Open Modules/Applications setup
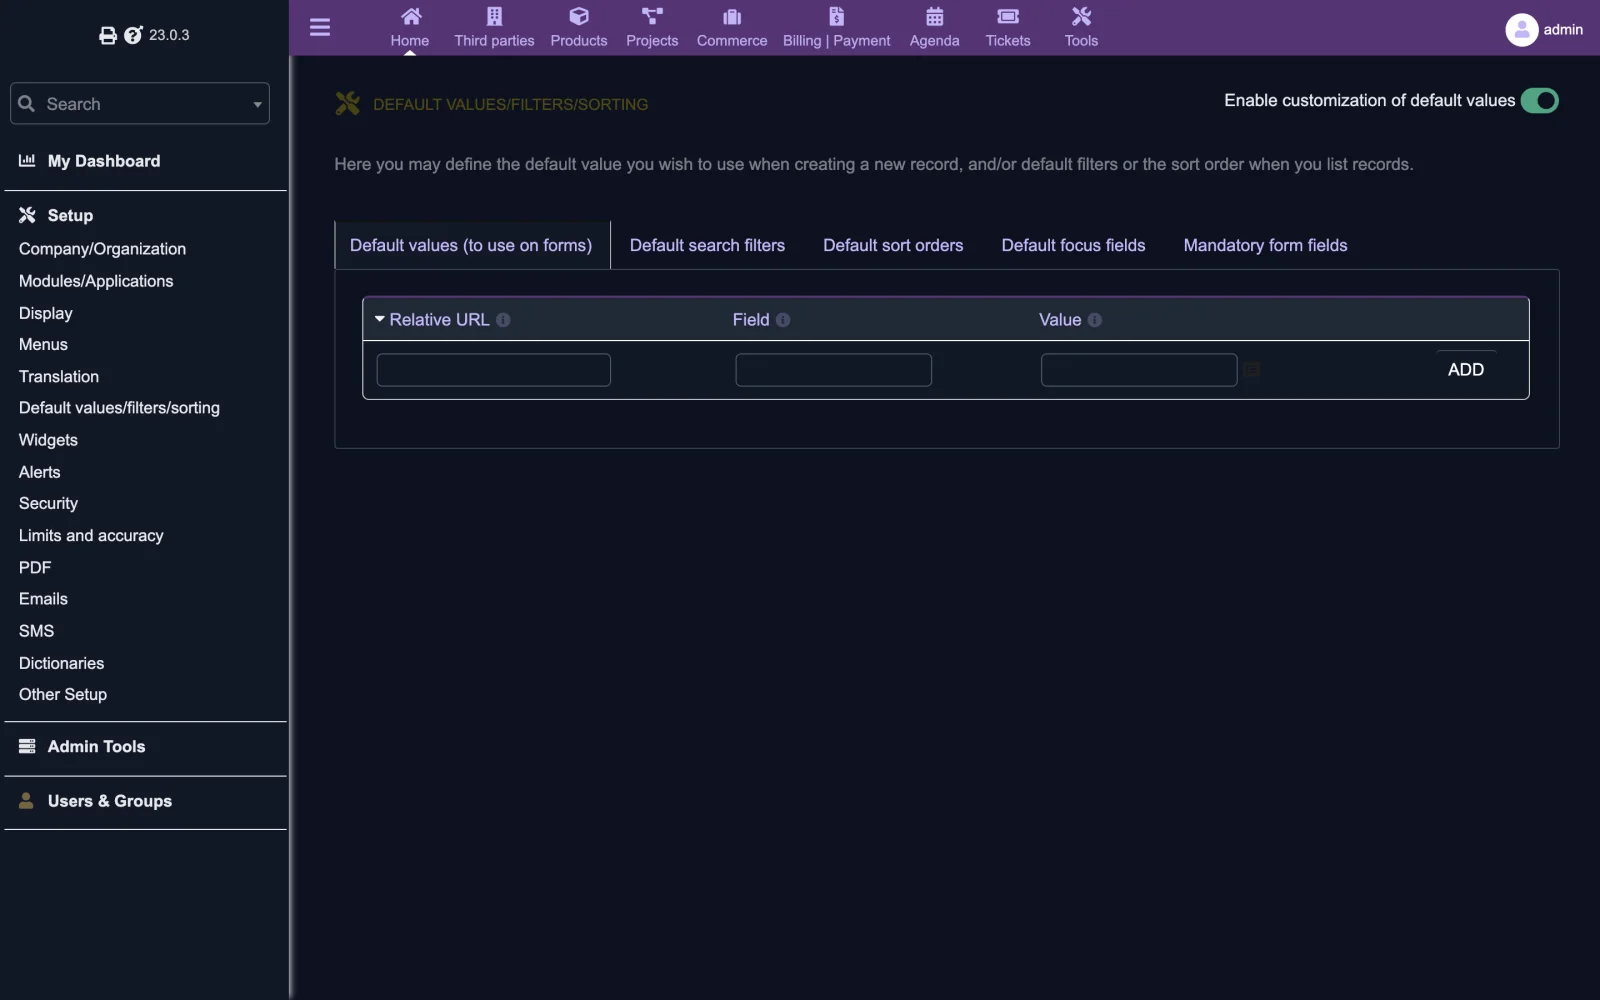1600x1000 pixels. tap(96, 281)
